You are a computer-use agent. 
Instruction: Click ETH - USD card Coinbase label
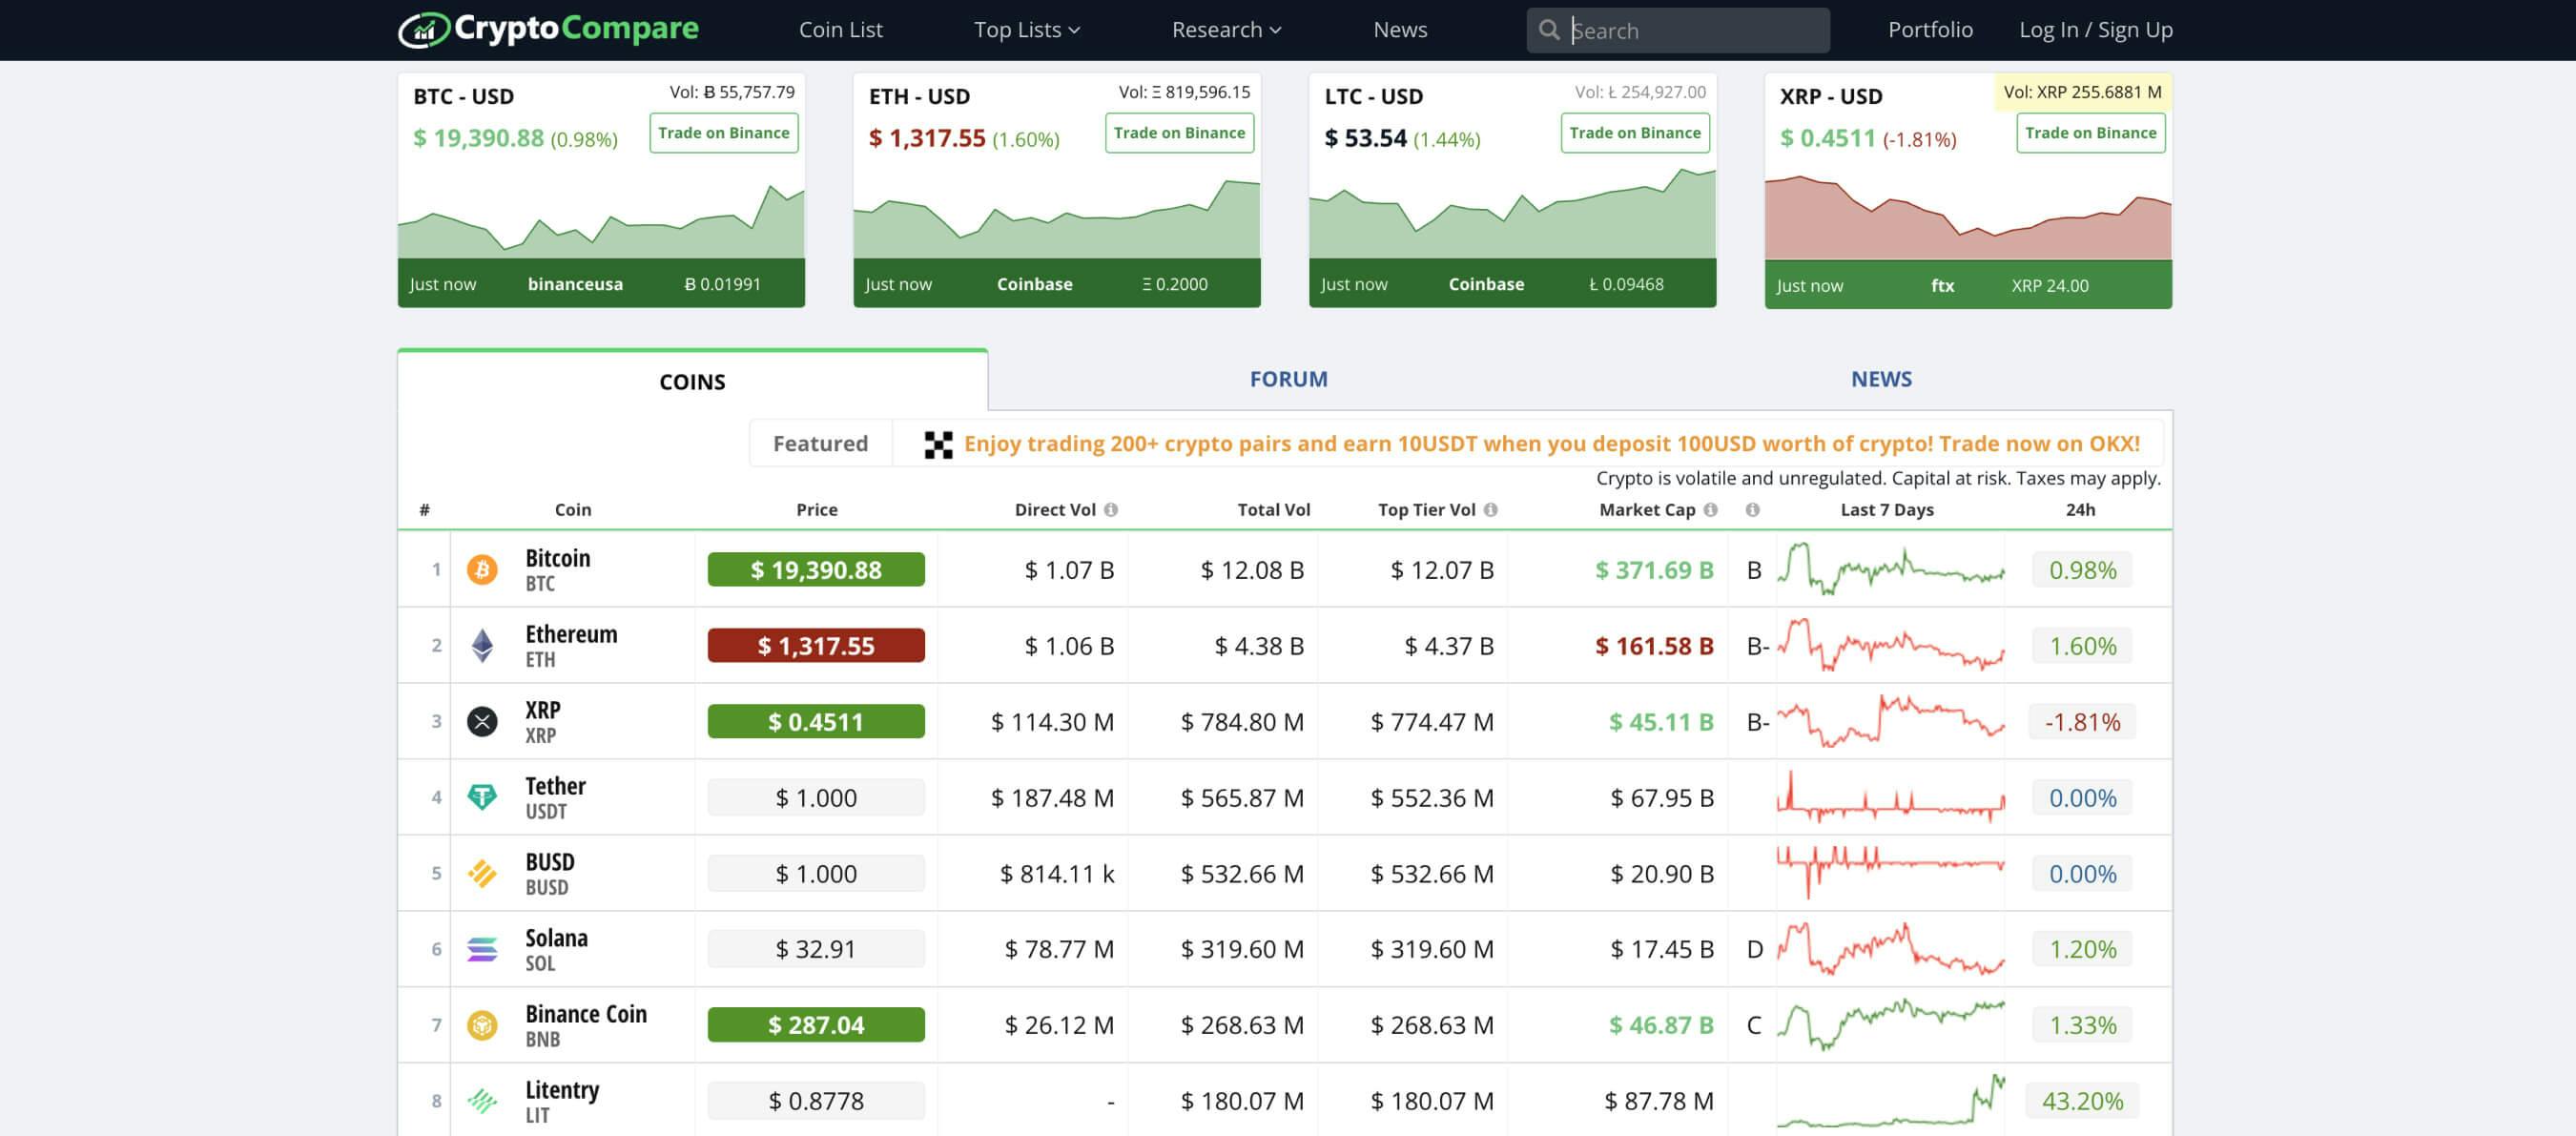1034,284
